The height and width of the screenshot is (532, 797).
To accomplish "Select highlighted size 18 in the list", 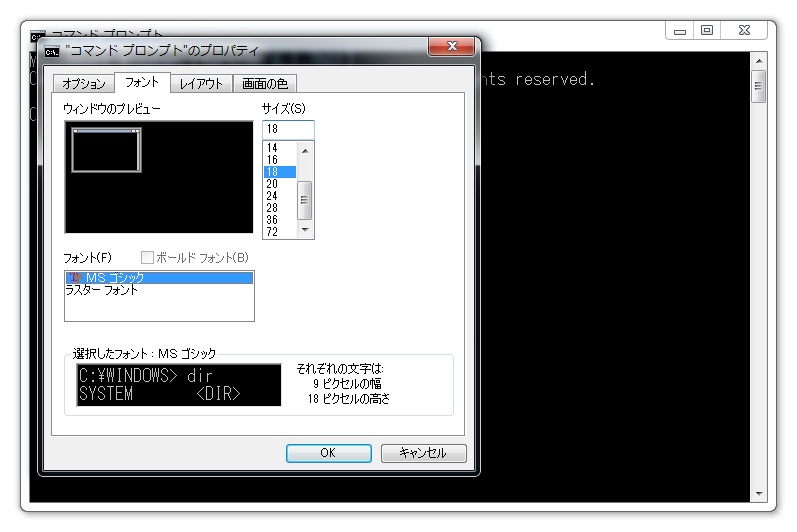I will coord(280,172).
